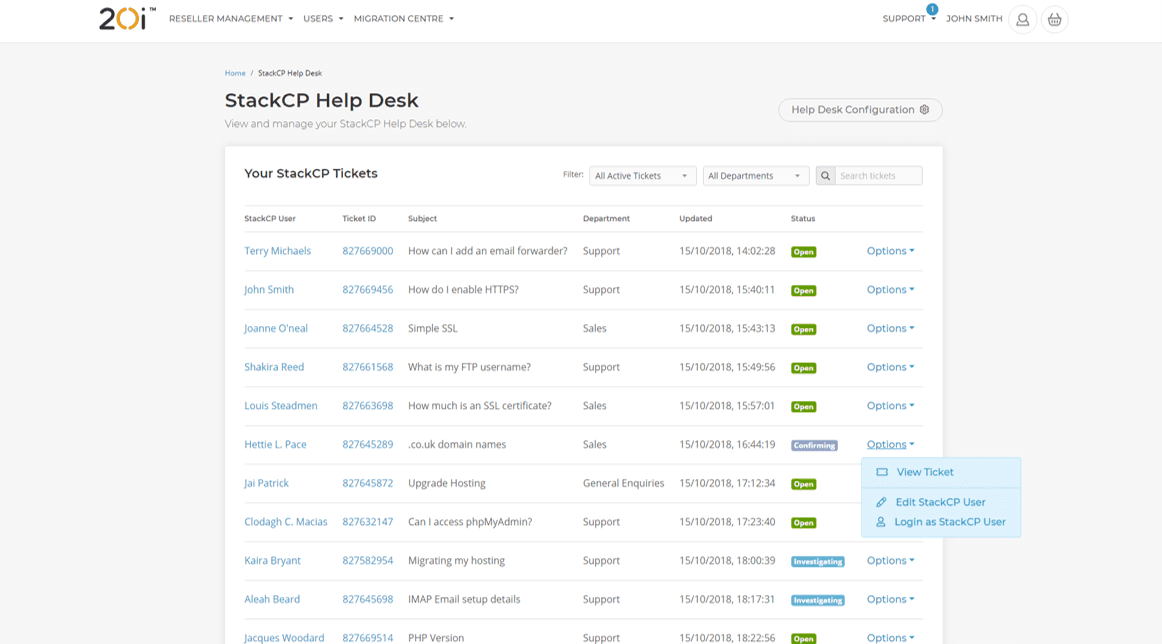Screen dimensions: 1162x644
Task: Open ticket 827669456
Action: coord(368,290)
